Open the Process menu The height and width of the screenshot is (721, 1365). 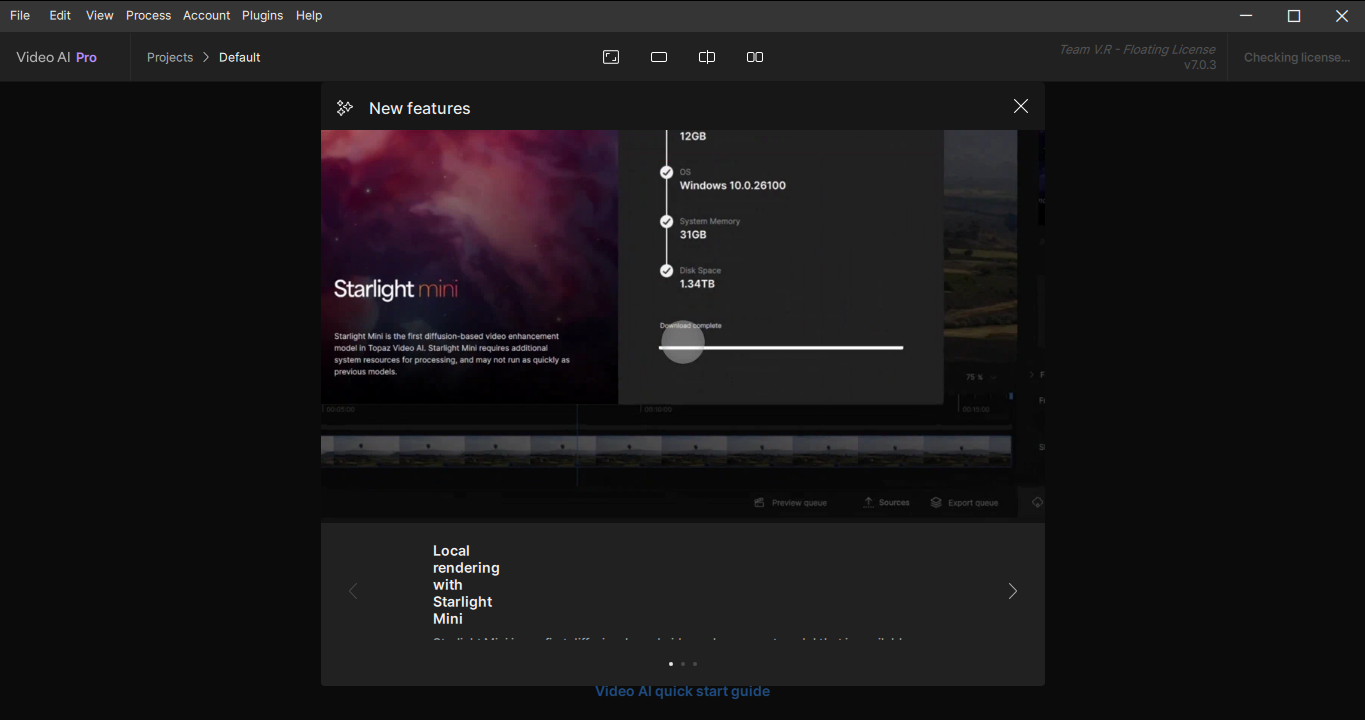tap(148, 15)
